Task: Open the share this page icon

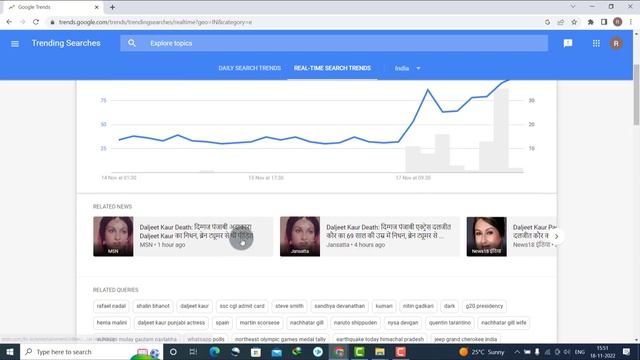Action: [560, 22]
